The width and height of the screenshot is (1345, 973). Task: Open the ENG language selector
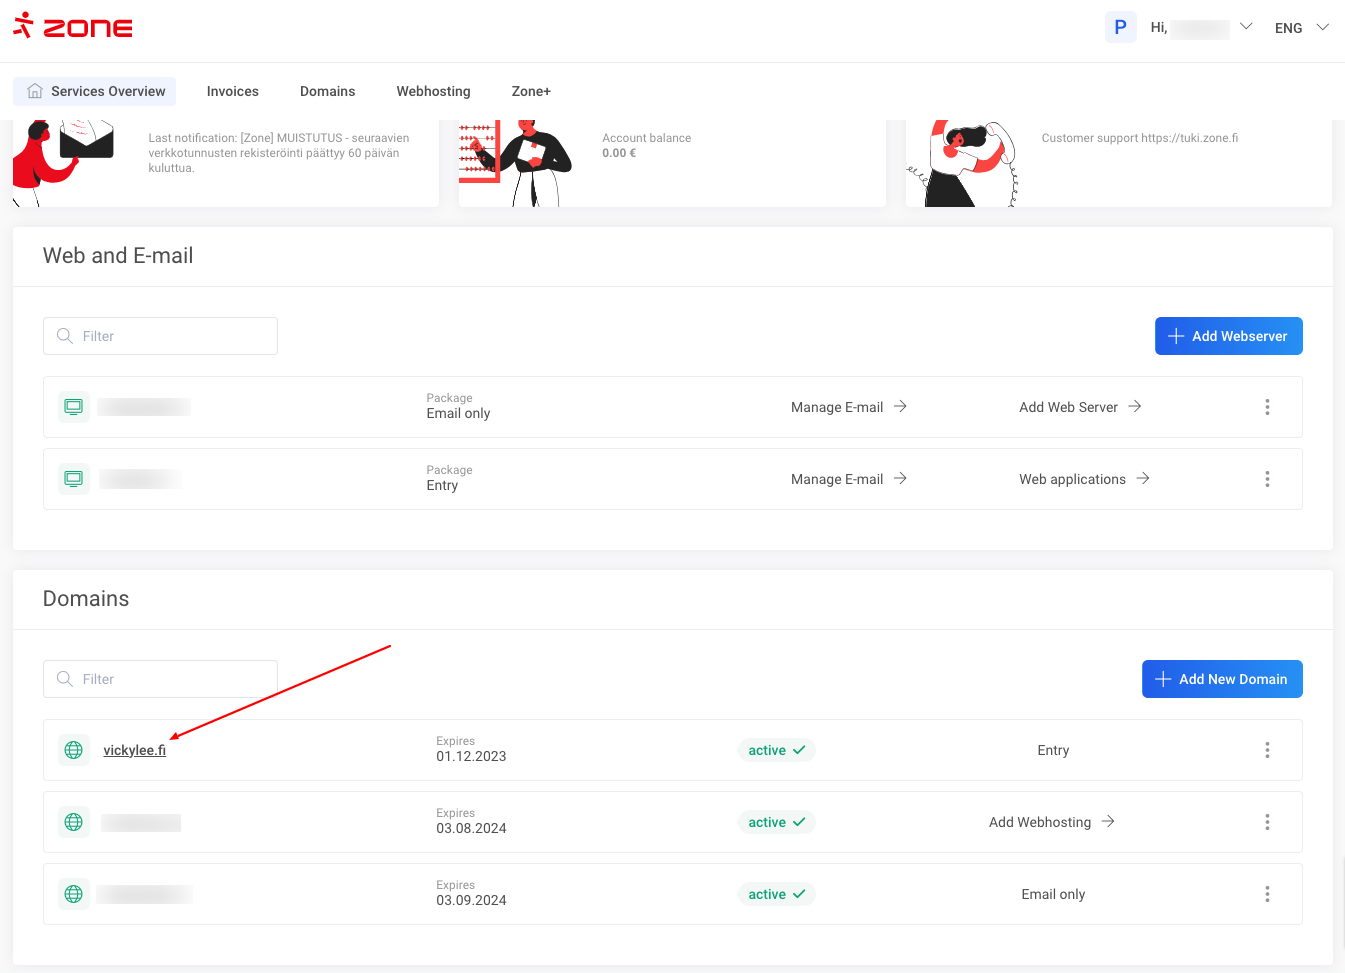[x=1301, y=28]
